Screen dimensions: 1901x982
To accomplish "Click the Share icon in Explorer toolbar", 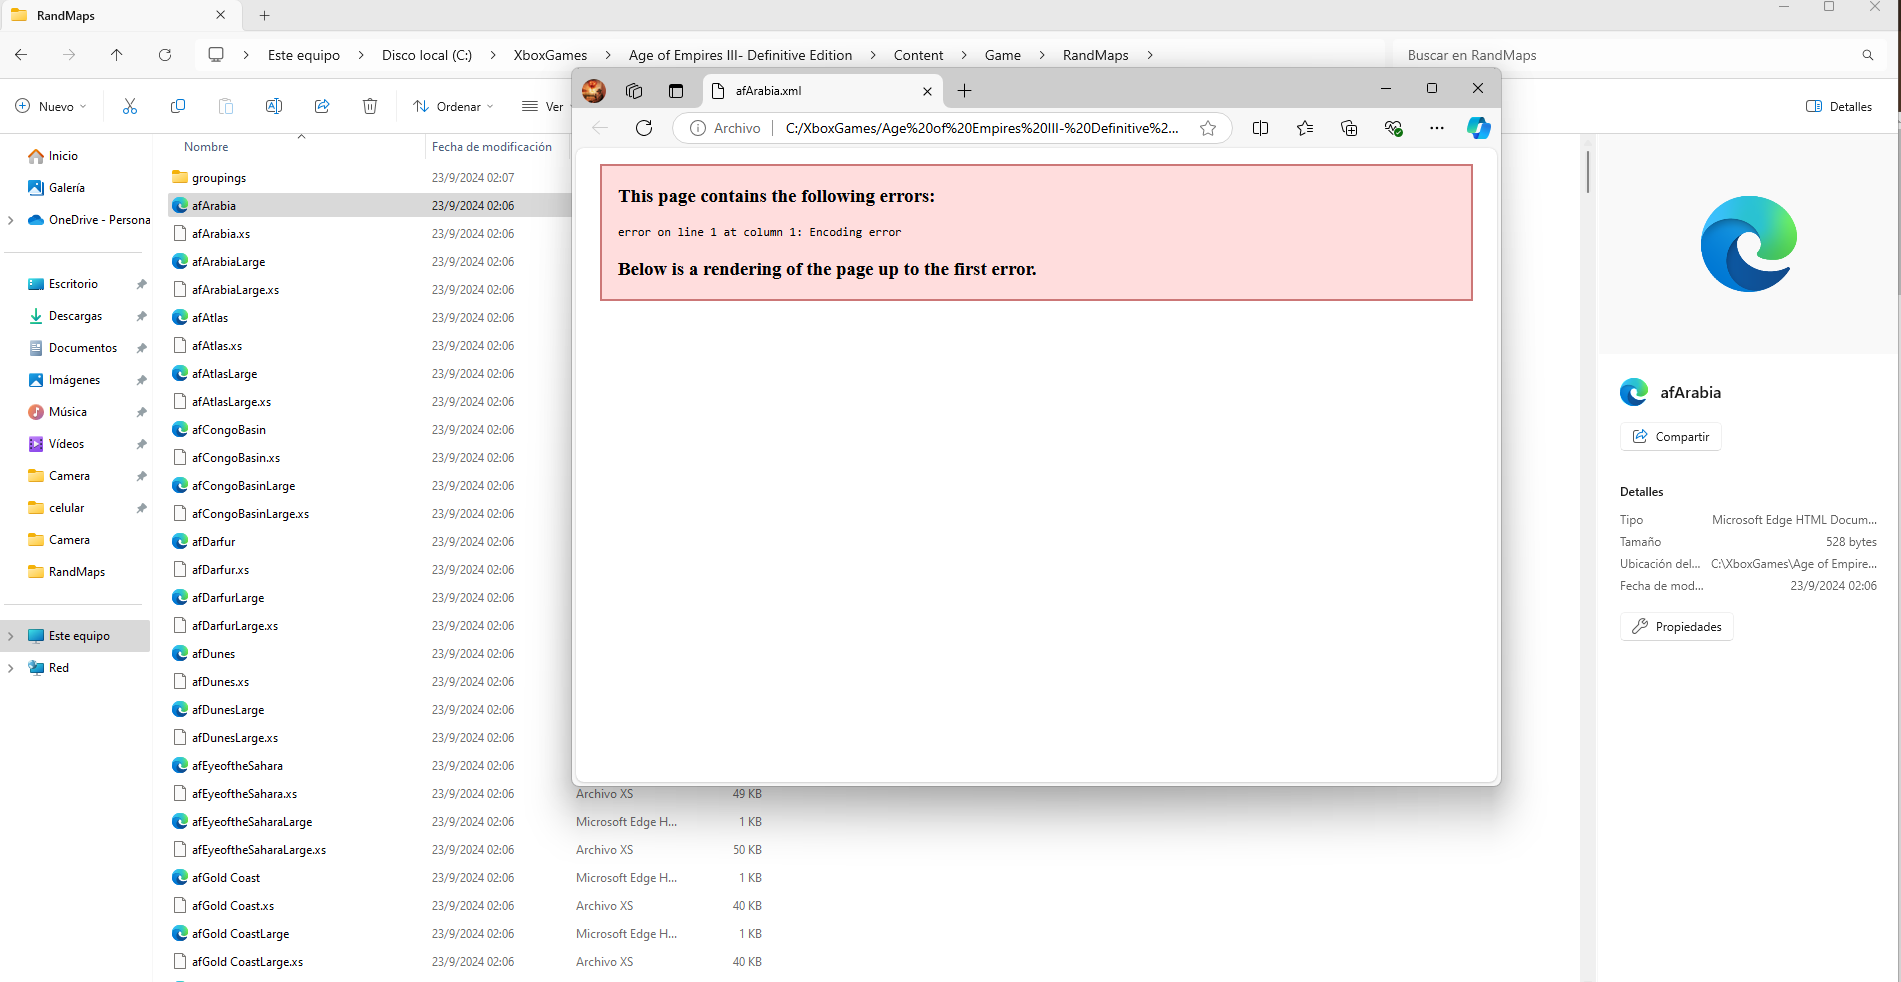I will pos(322,106).
